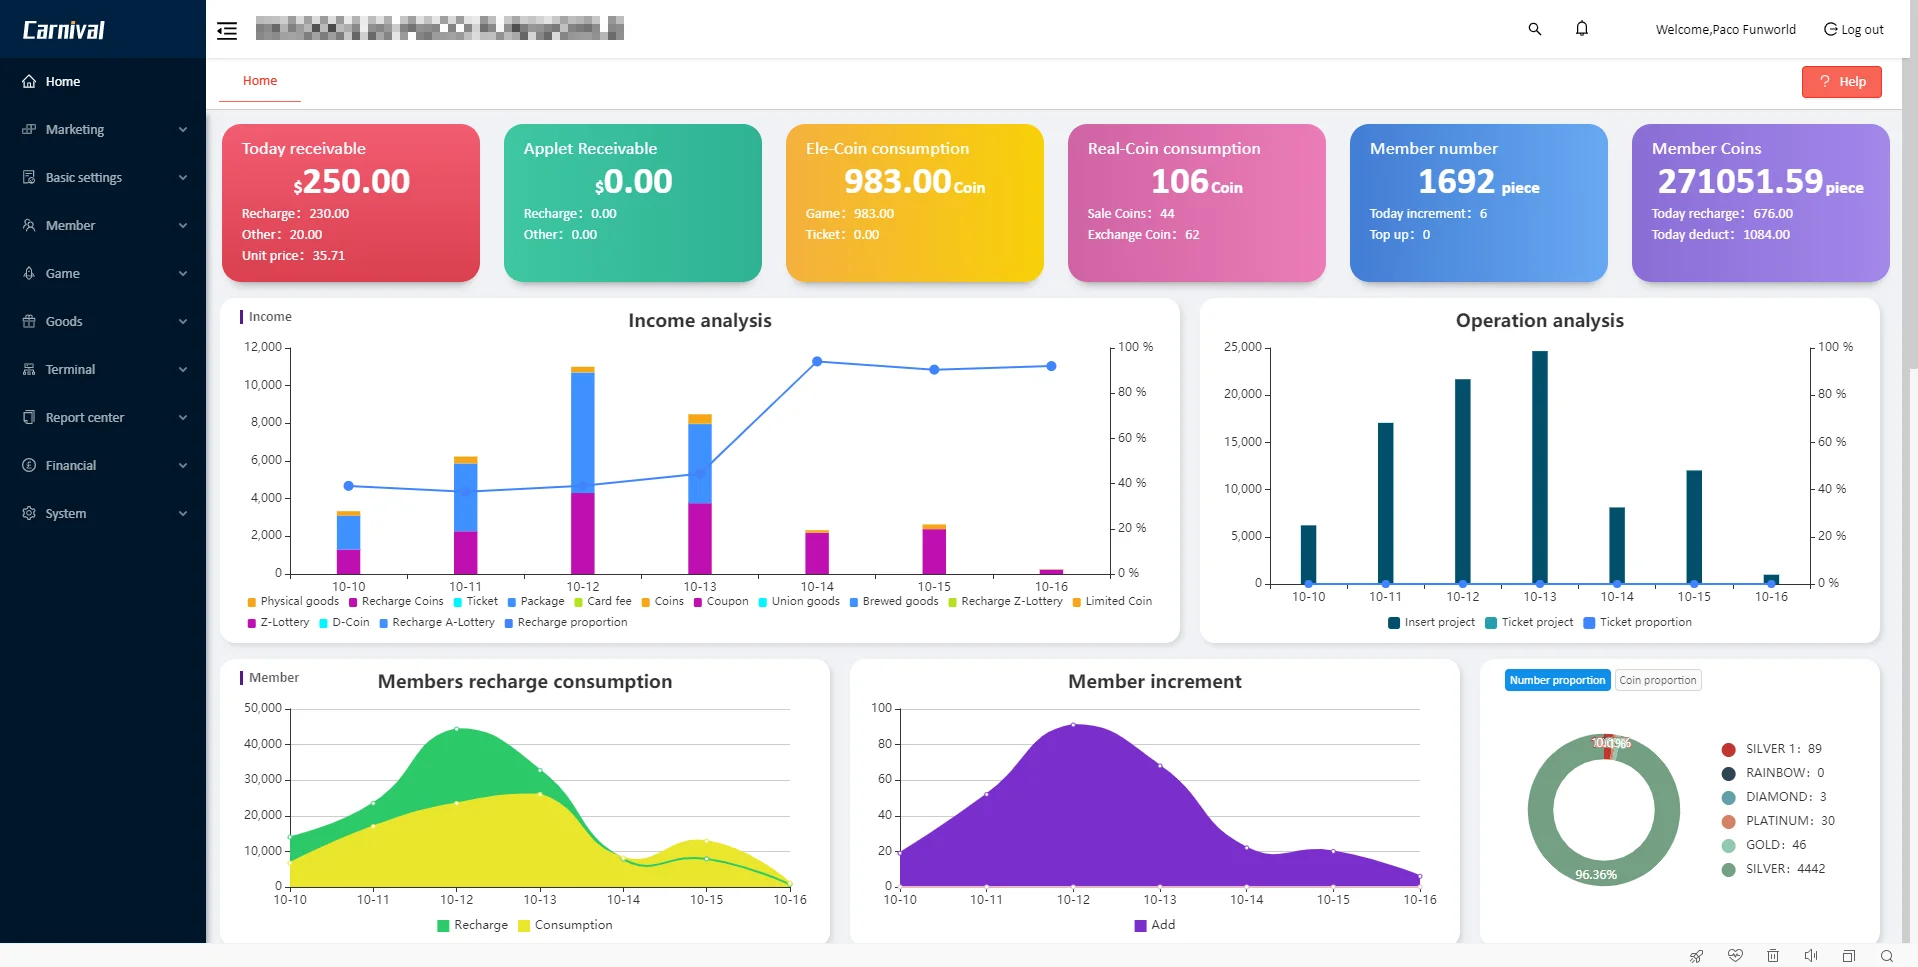Select the Home tab
The width and height of the screenshot is (1918, 967).
(260, 81)
